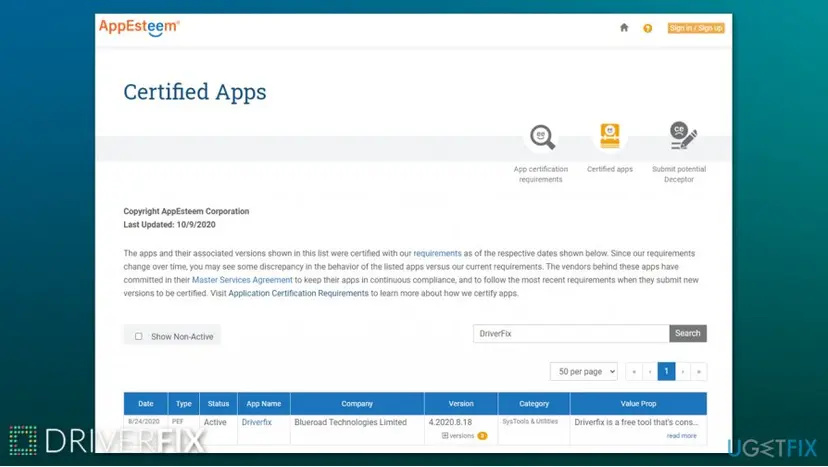
Task: Expand versions plus icon under 4.2020.8.18
Action: (x=445, y=436)
